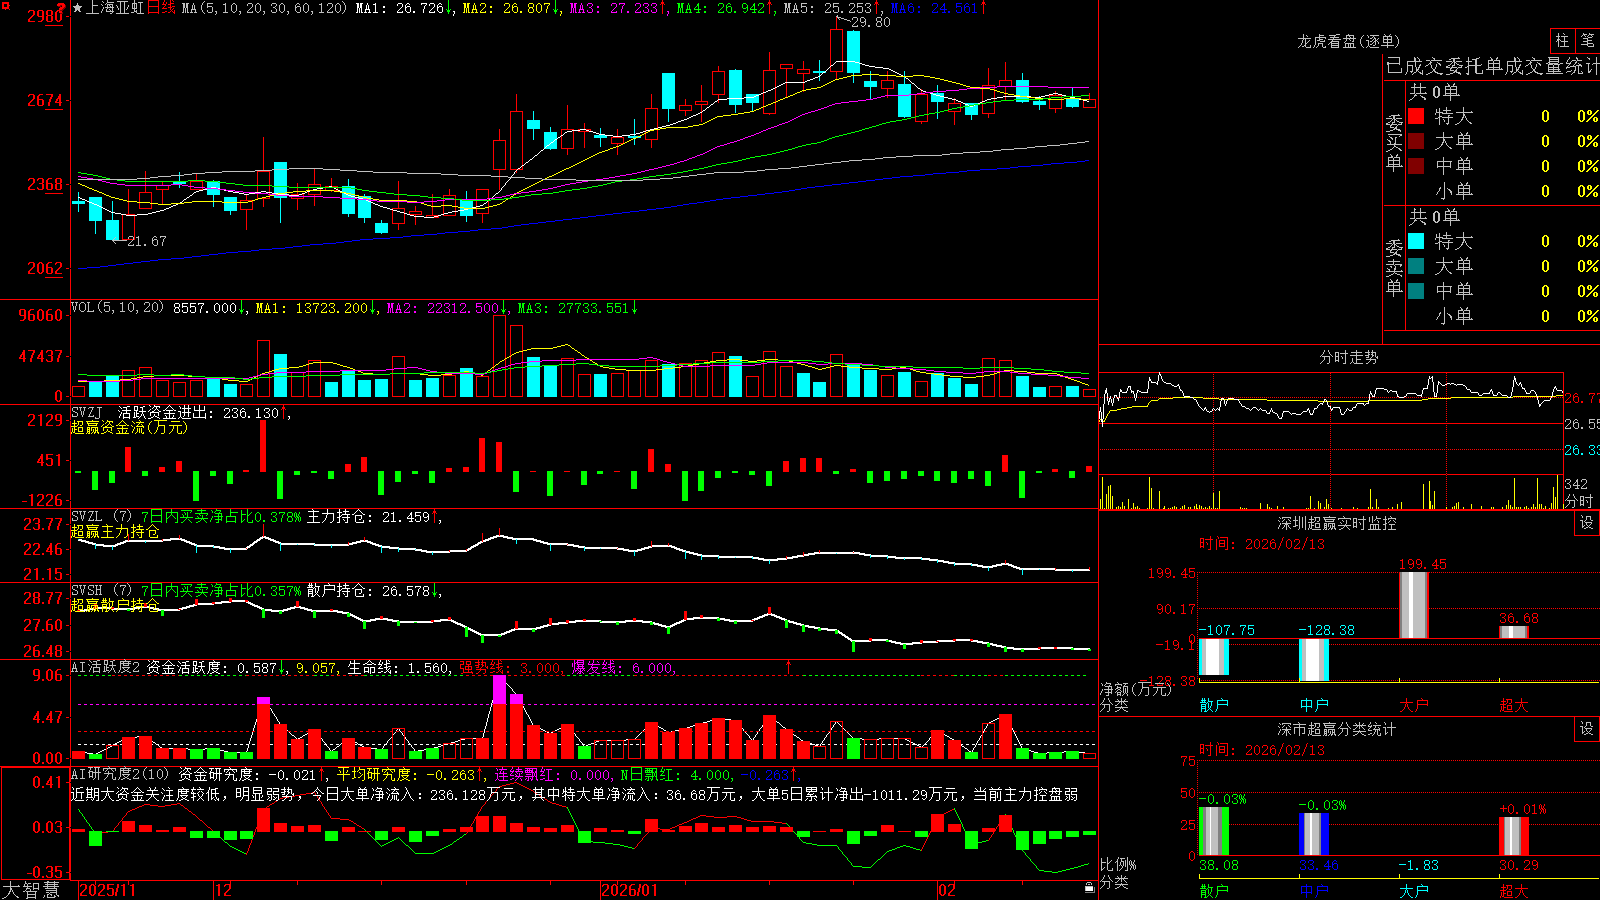Jump to the 2026/01 date marker on the timeline

click(x=629, y=890)
